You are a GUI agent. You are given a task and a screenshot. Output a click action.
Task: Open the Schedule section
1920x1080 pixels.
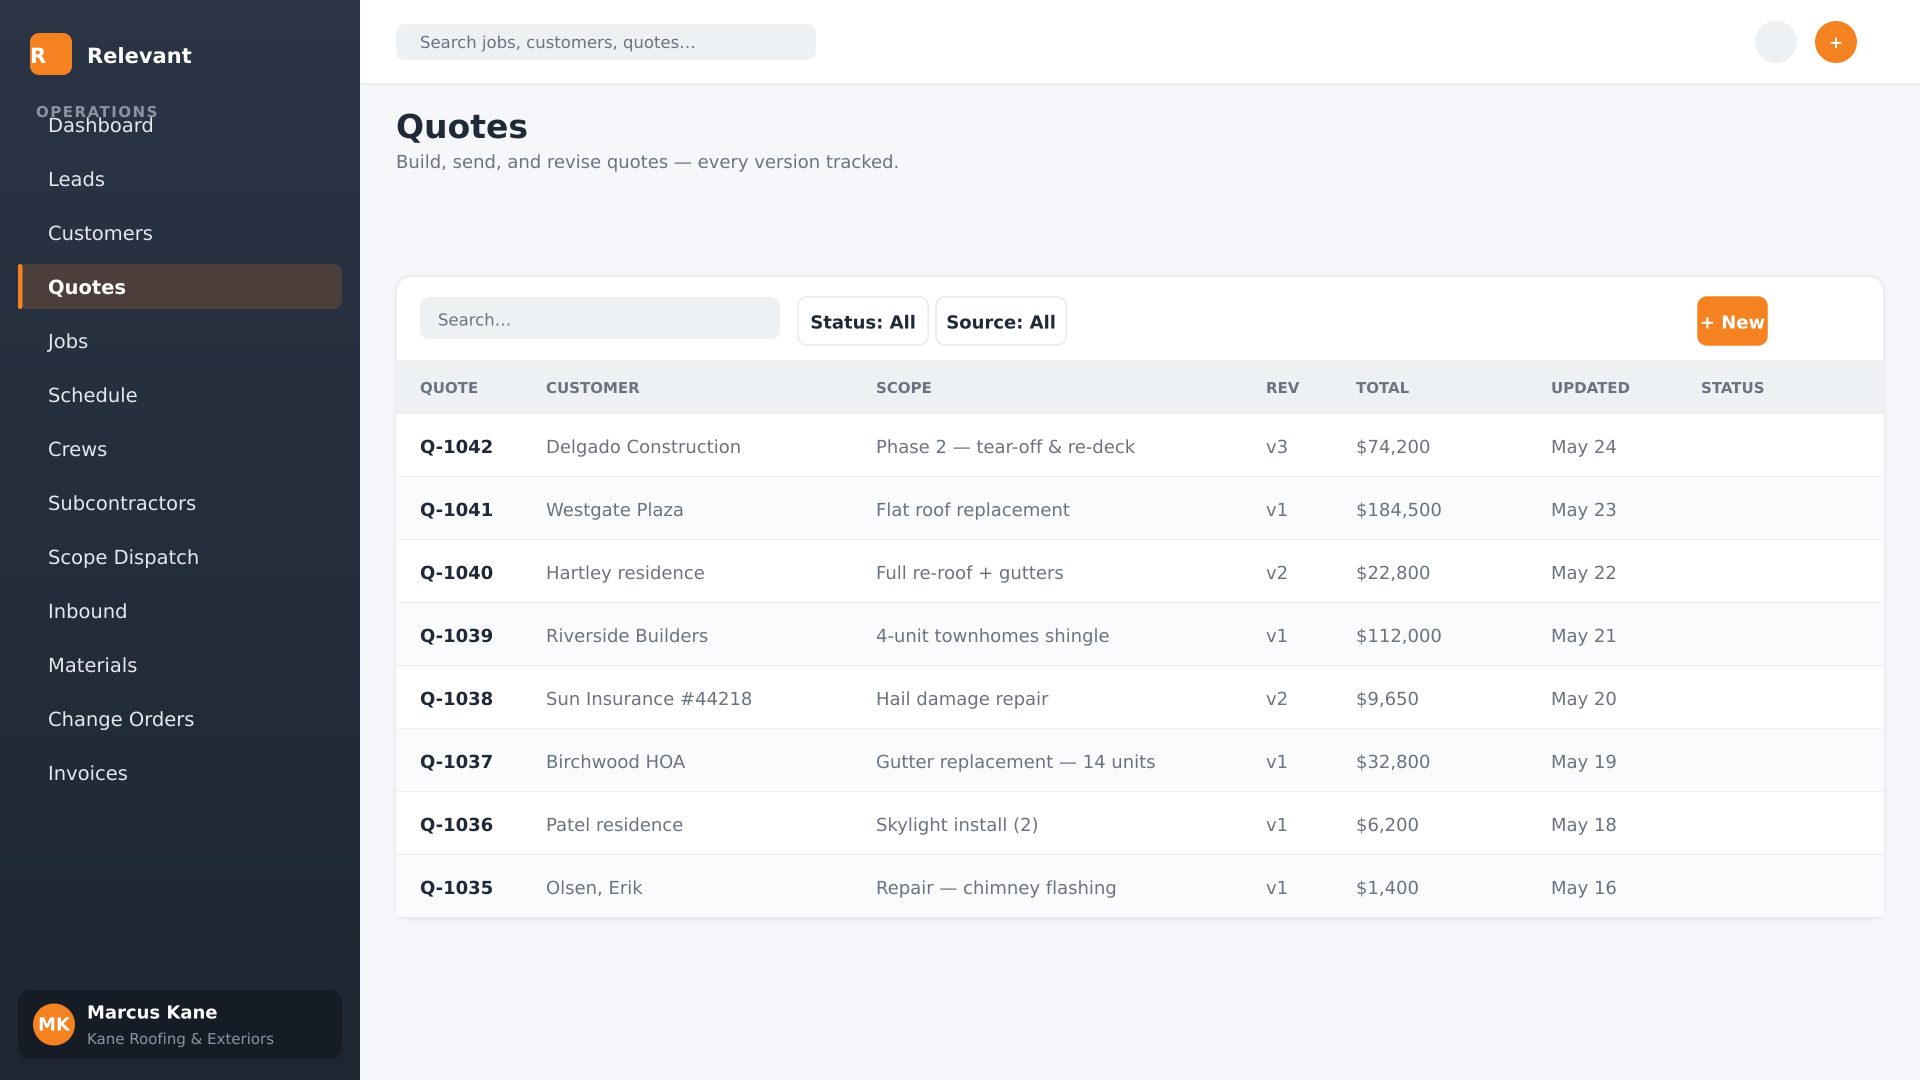click(x=180, y=395)
